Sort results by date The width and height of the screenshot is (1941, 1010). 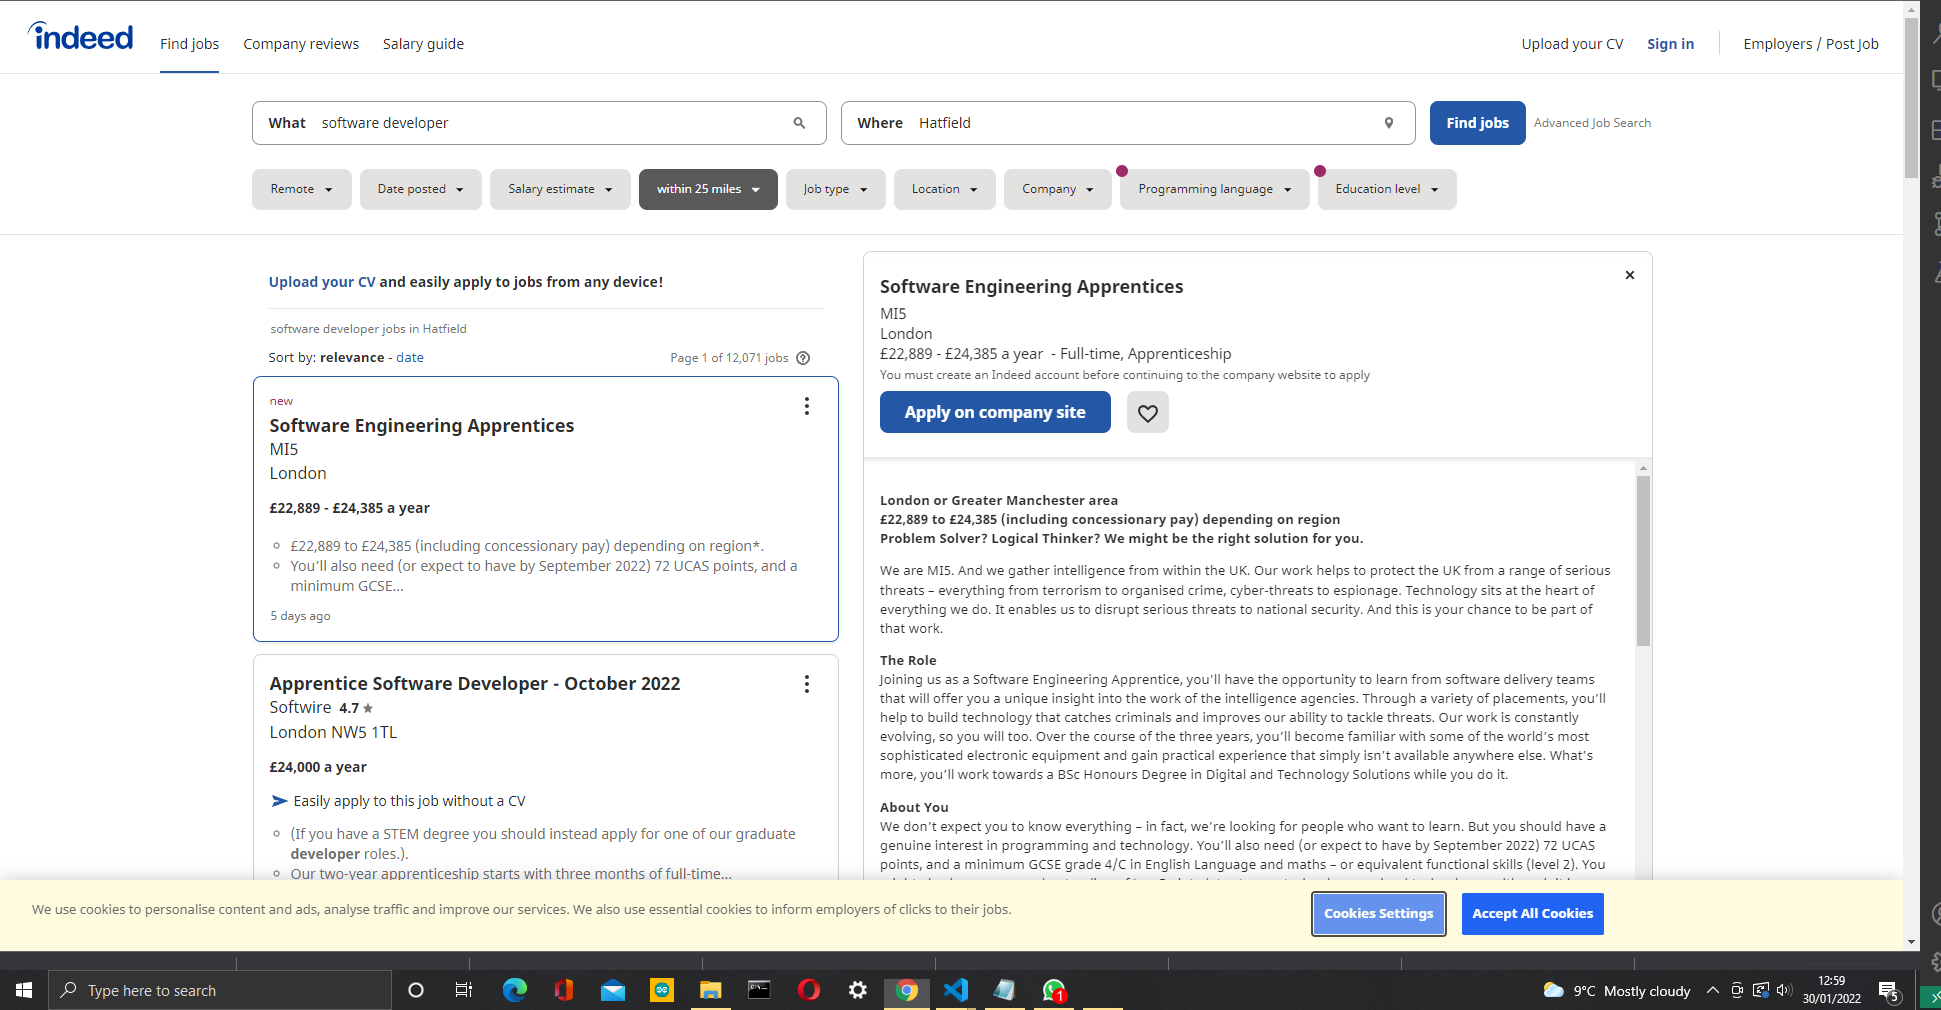(410, 358)
